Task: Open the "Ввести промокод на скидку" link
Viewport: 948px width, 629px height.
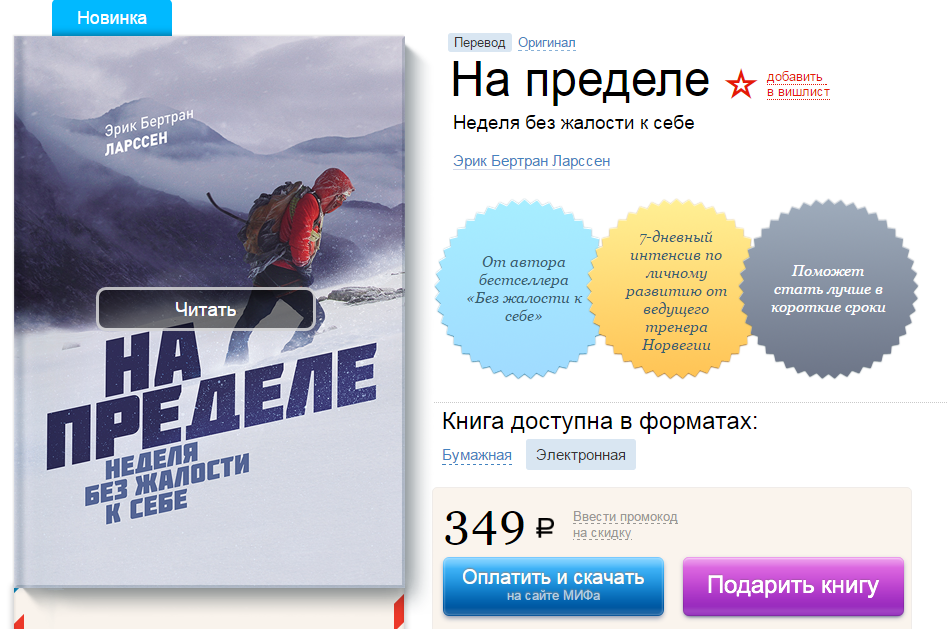Action: [625, 525]
